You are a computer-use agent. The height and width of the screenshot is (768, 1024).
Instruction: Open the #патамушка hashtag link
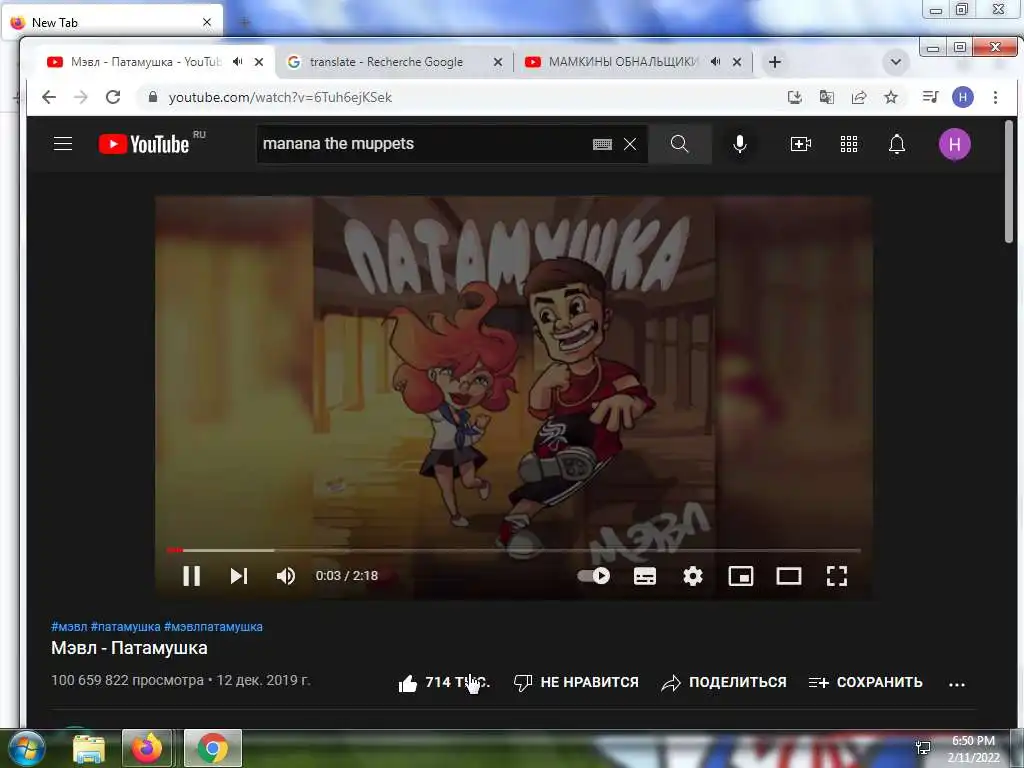click(125, 626)
